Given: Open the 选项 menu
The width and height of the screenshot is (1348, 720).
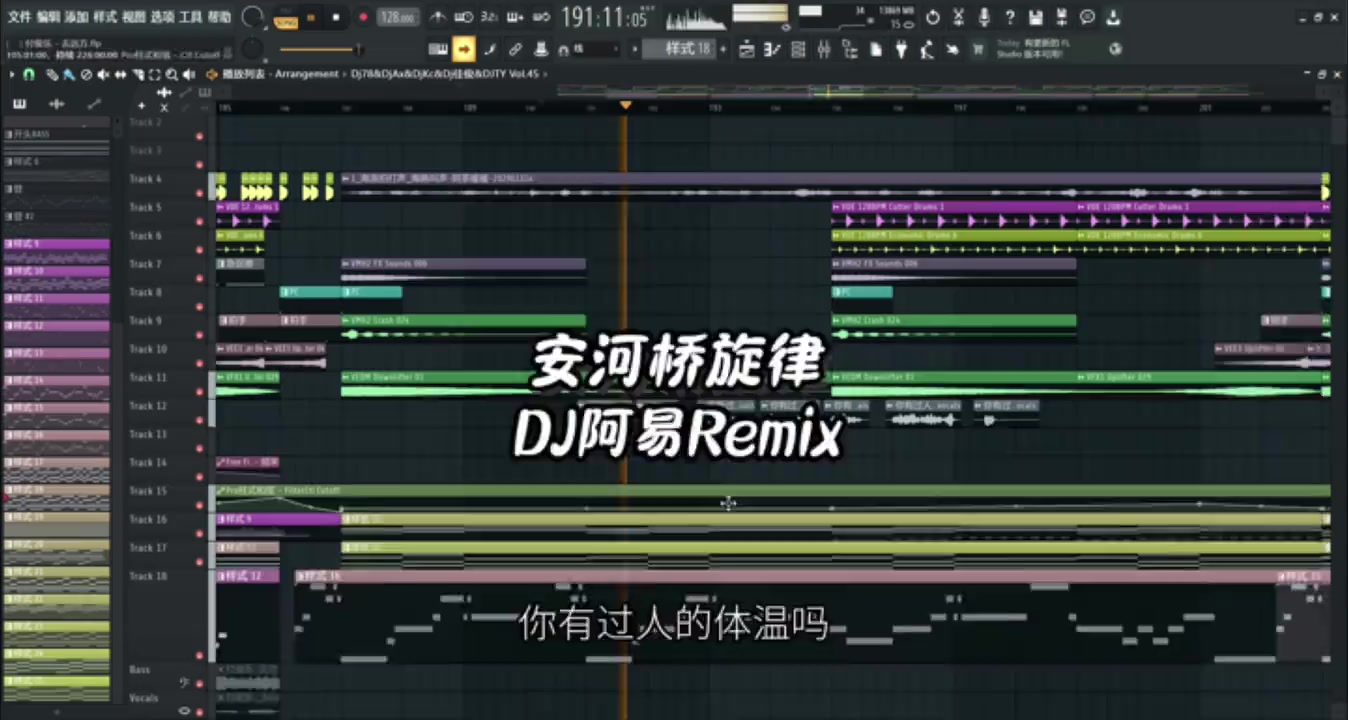Looking at the screenshot, I should tap(162, 17).
